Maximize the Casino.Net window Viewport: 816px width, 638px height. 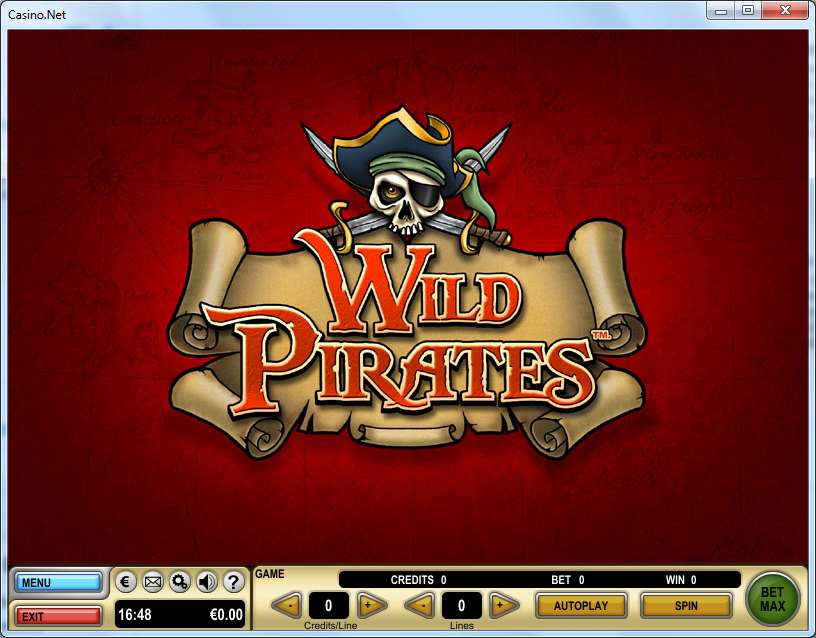click(748, 10)
